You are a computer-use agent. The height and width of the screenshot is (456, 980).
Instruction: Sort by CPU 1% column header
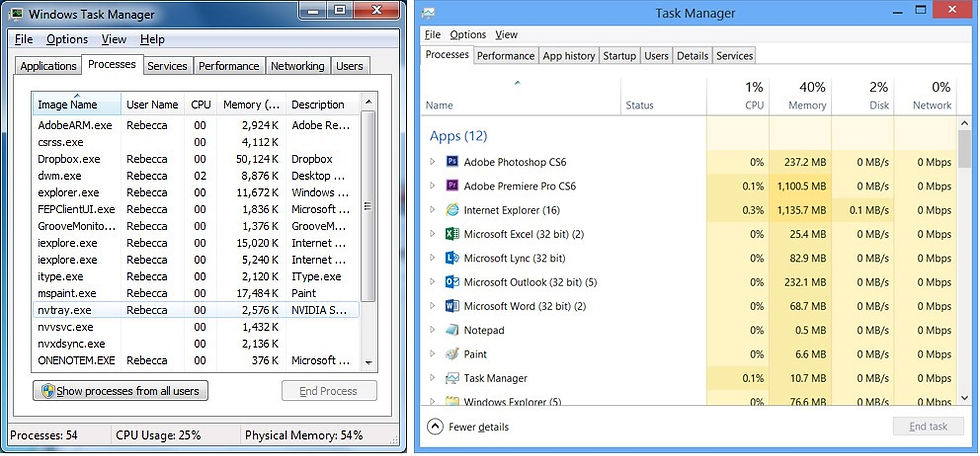point(738,96)
